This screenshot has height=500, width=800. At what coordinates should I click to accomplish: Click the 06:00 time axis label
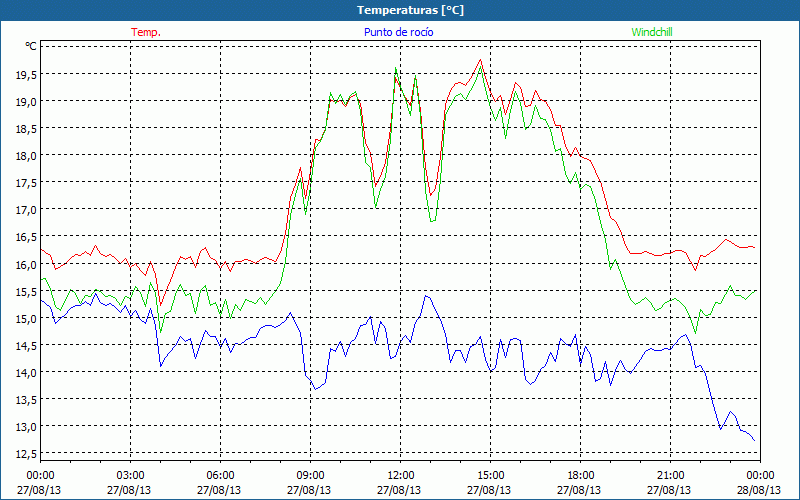[x=220, y=475]
